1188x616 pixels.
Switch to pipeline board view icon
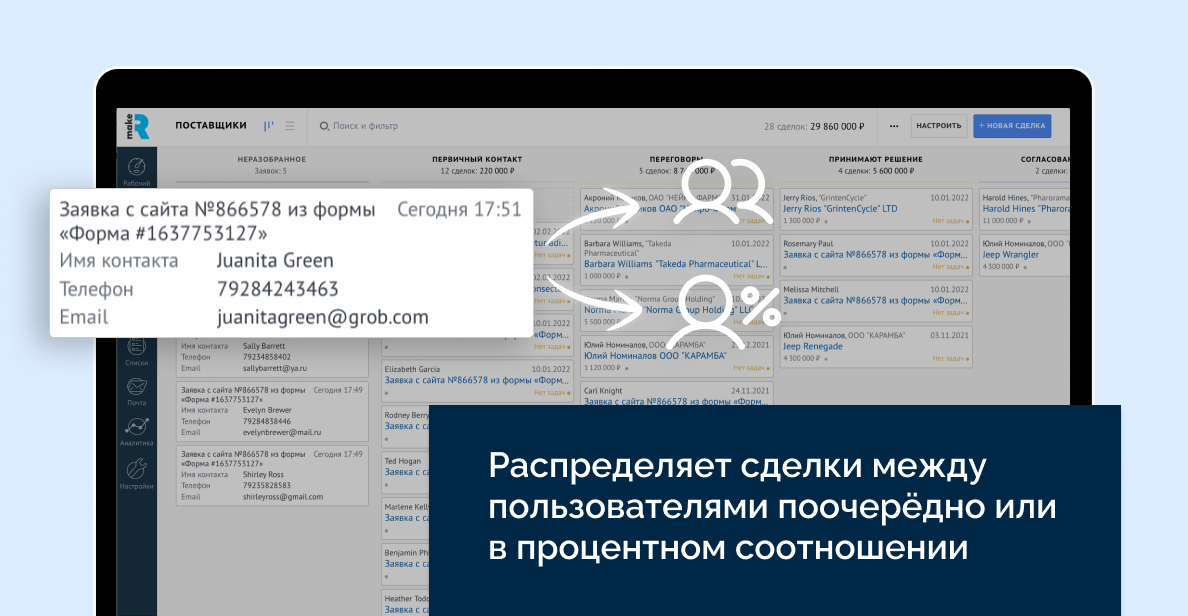point(268,126)
